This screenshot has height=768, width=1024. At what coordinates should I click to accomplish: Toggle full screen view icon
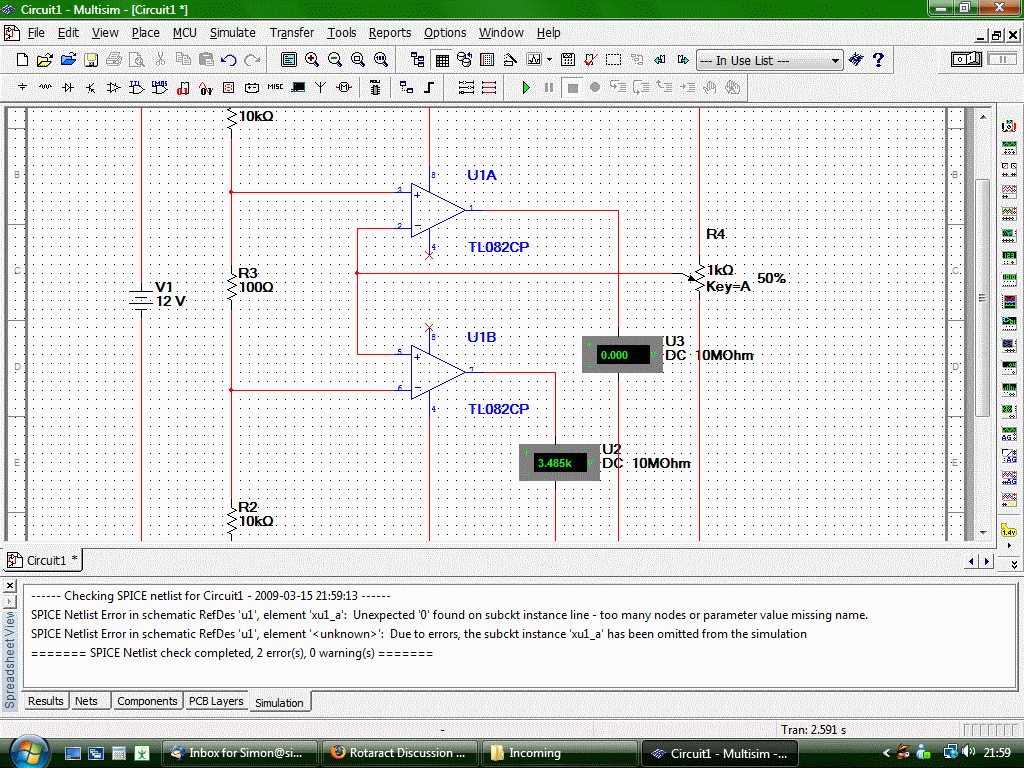pos(288,60)
